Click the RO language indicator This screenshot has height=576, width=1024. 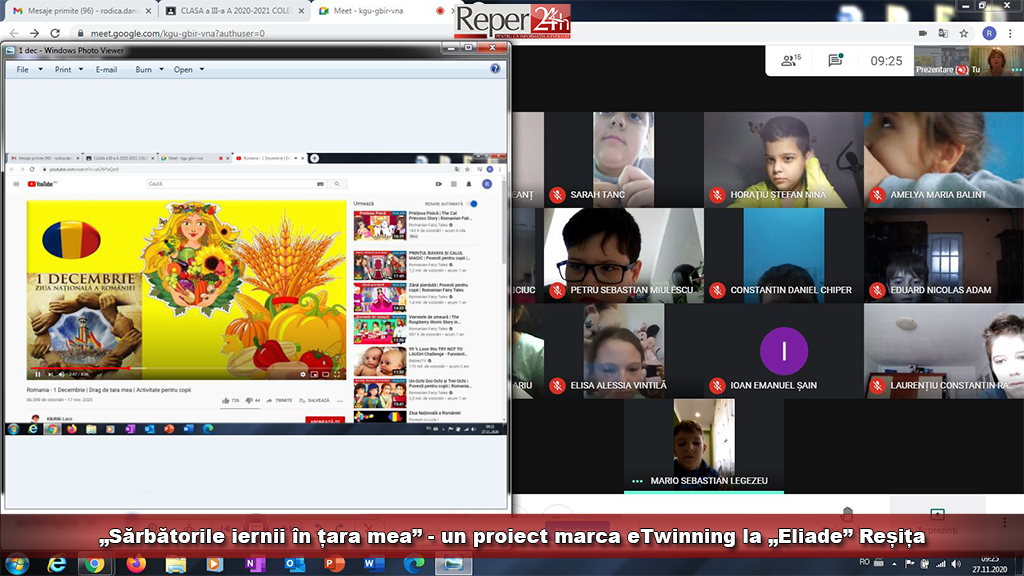(x=865, y=562)
